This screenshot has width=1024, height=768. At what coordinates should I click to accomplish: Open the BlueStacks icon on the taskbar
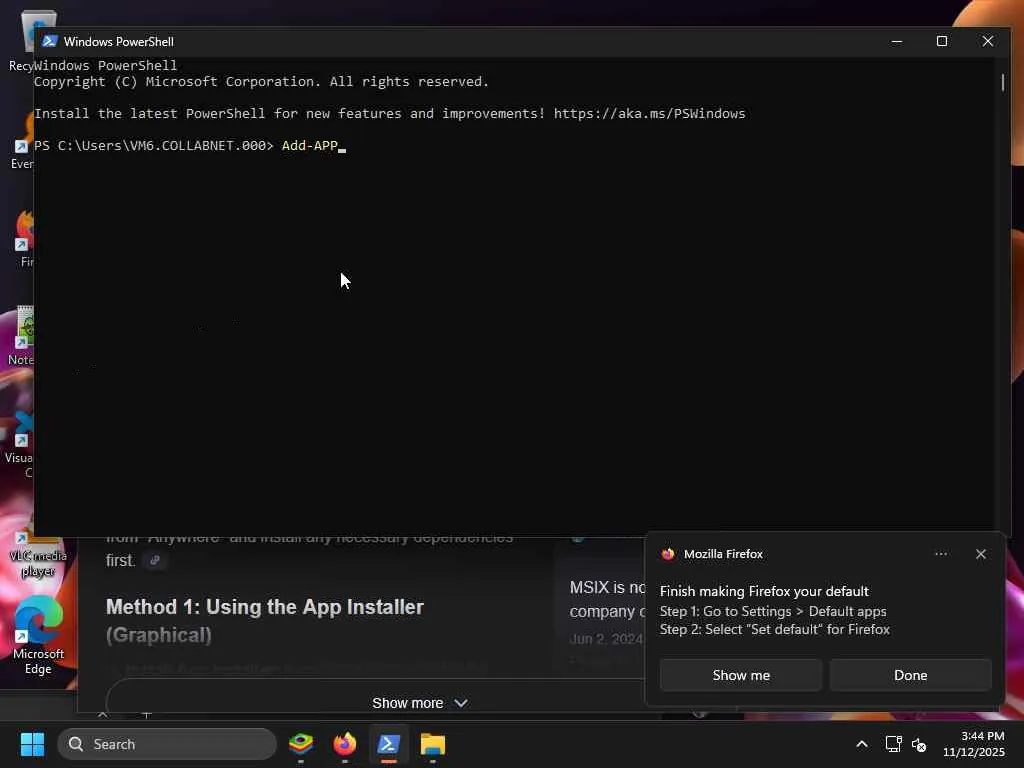[301, 744]
